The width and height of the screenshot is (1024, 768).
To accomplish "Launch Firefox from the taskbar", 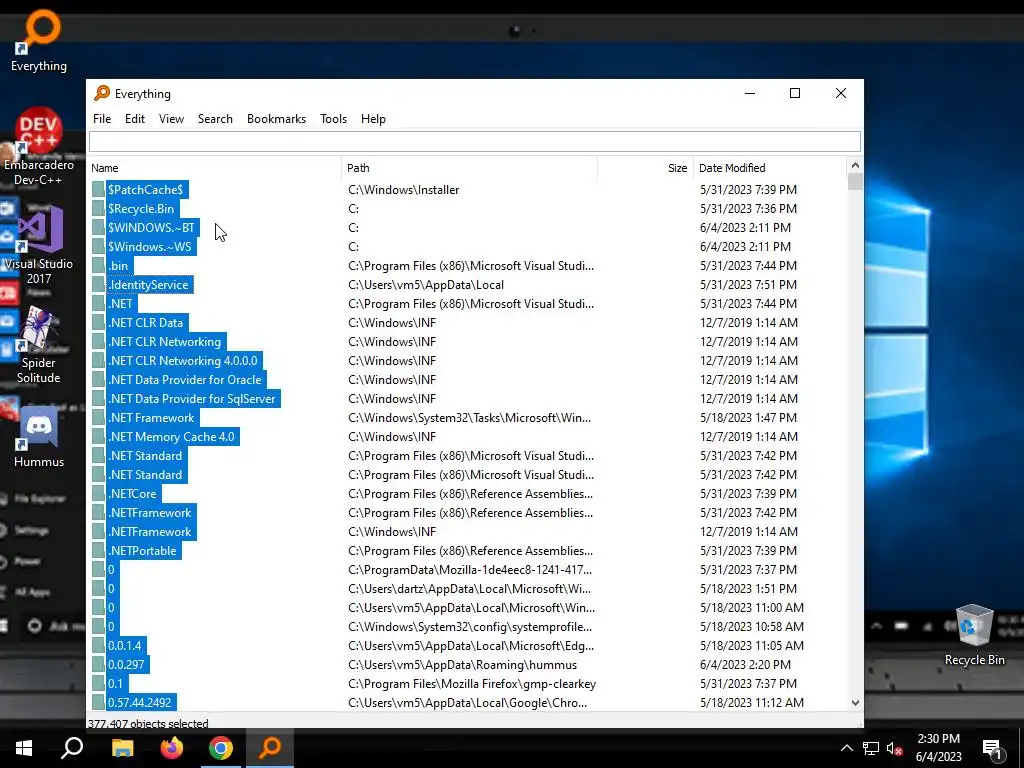I will tap(172, 748).
